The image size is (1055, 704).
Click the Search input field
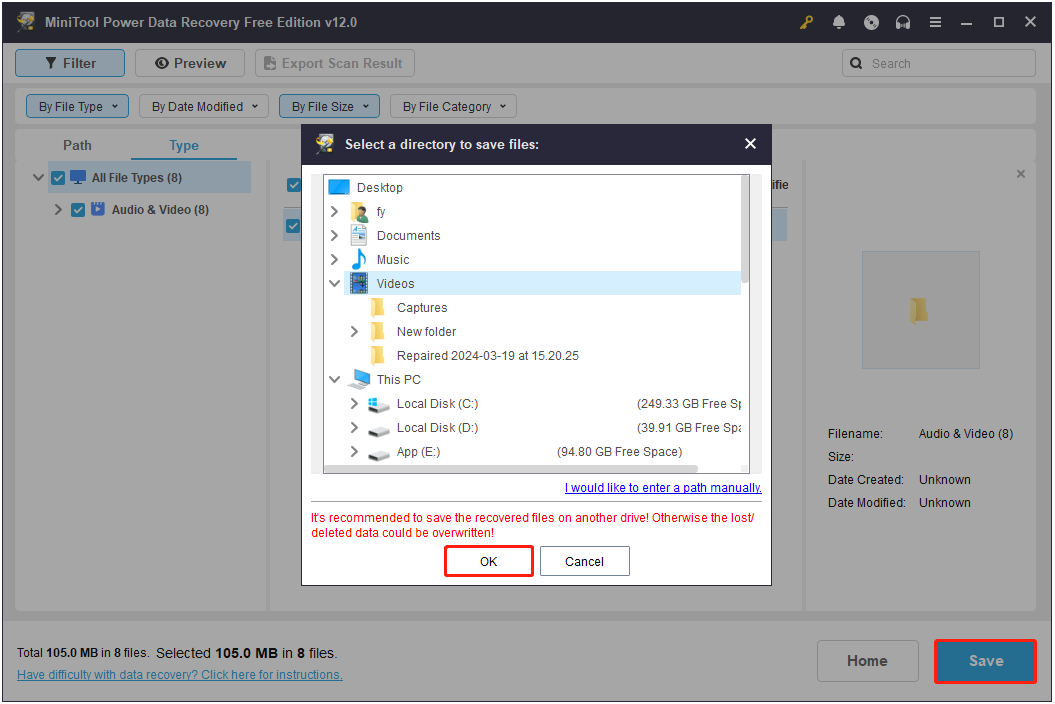click(x=939, y=63)
